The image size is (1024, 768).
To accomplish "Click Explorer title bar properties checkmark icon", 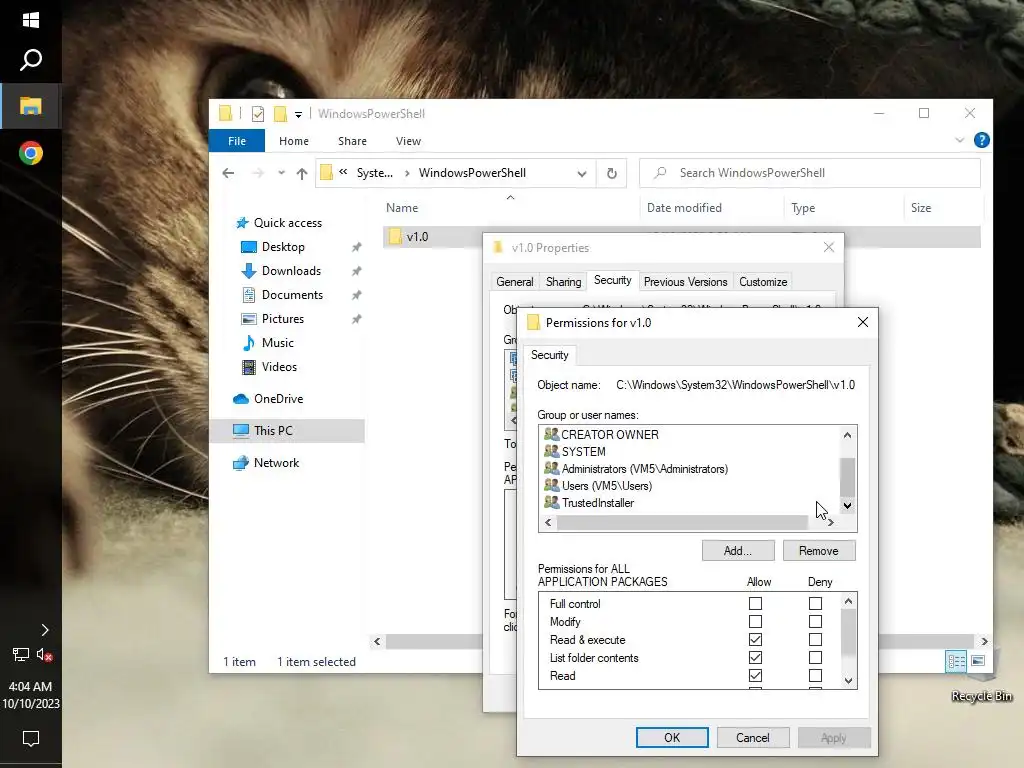I will pyautogui.click(x=258, y=114).
